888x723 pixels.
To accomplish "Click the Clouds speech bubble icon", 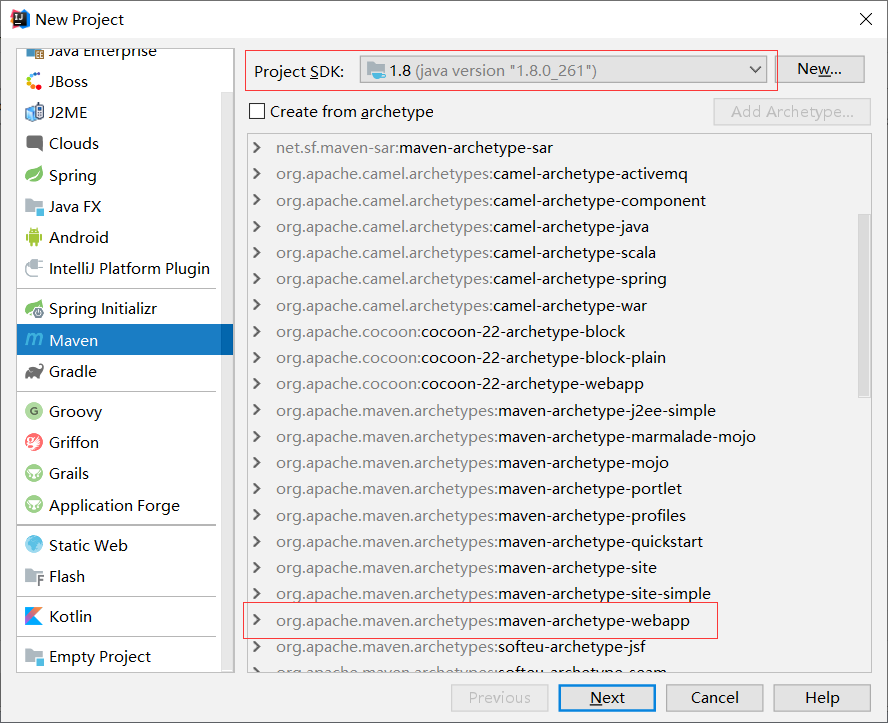I will click(x=34, y=143).
